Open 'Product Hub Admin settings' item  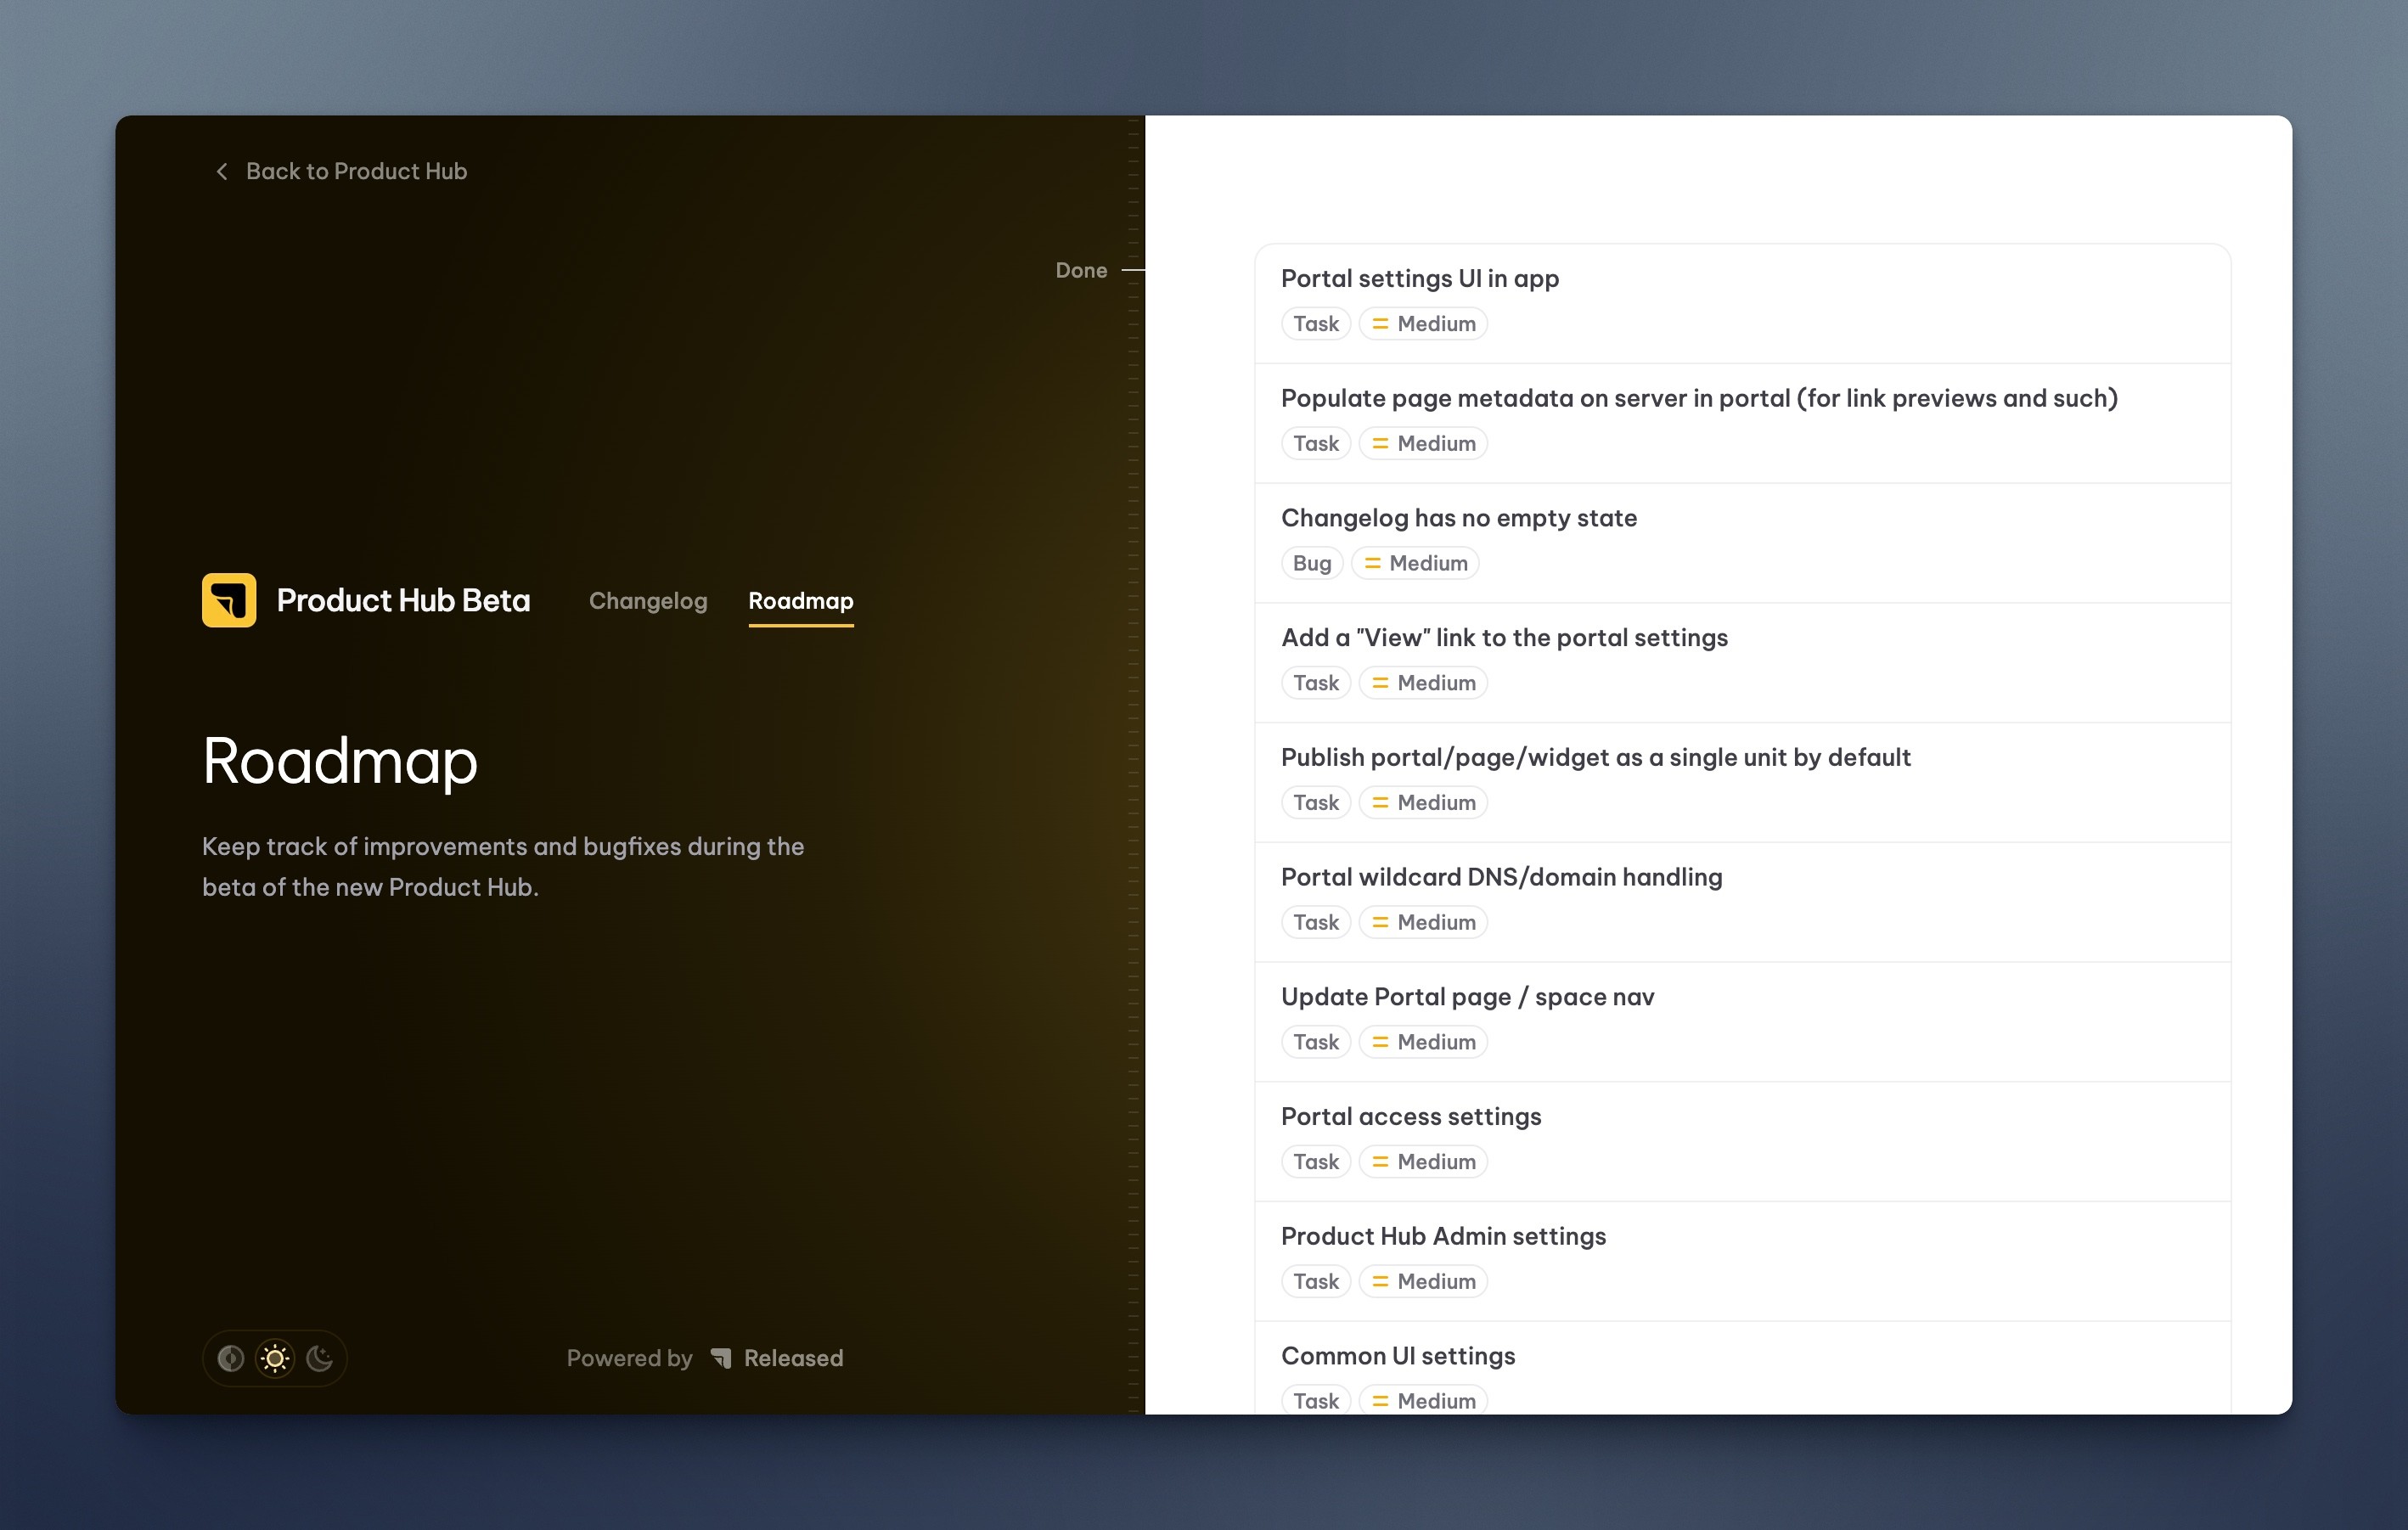[1743, 1261]
